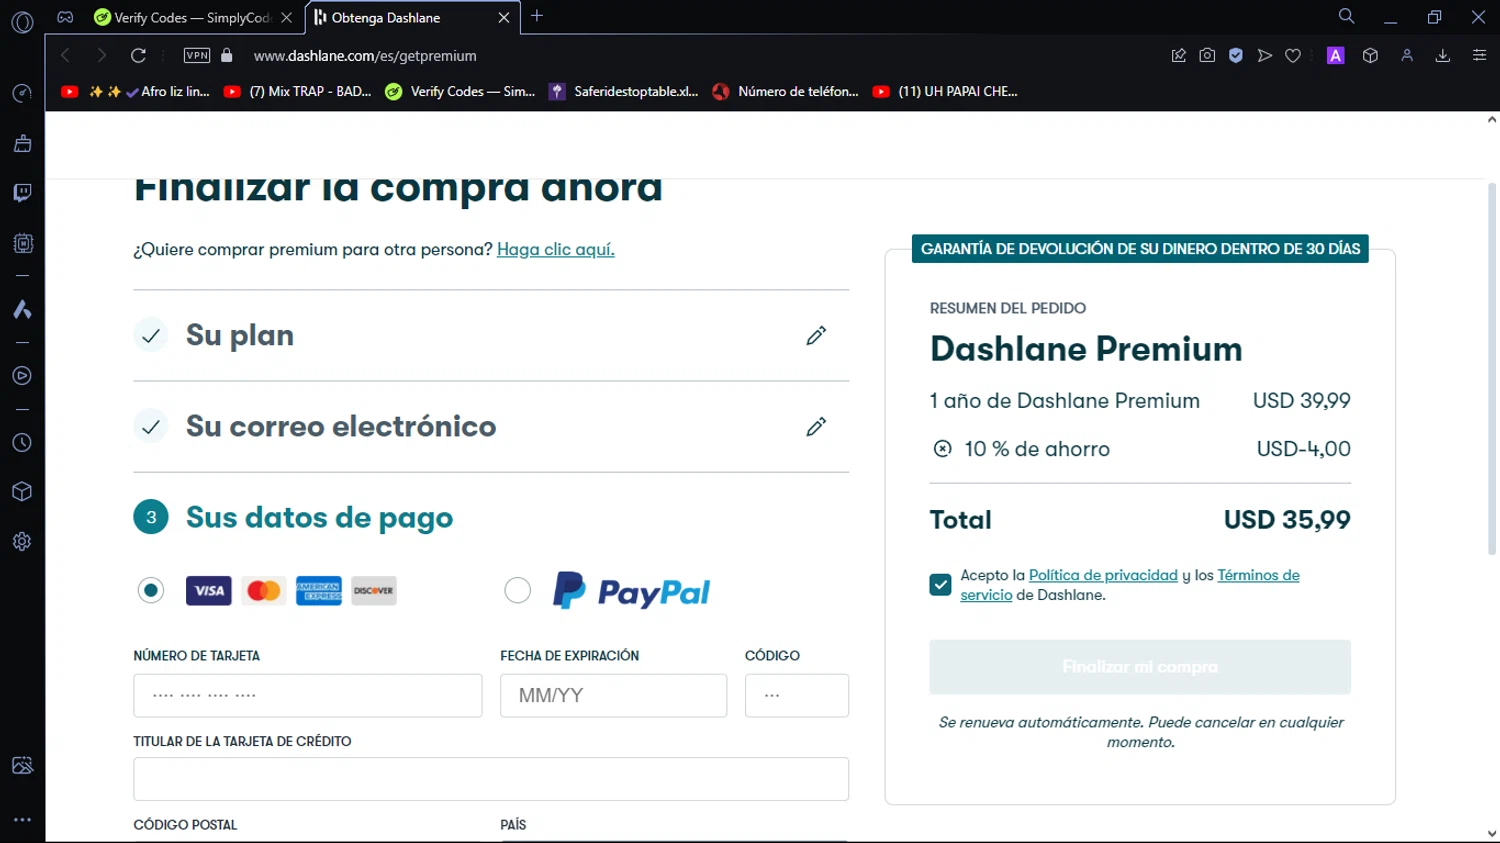This screenshot has width=1500, height=843.
Task: Open sidebar three-dots setup menu
Action: click(22, 819)
